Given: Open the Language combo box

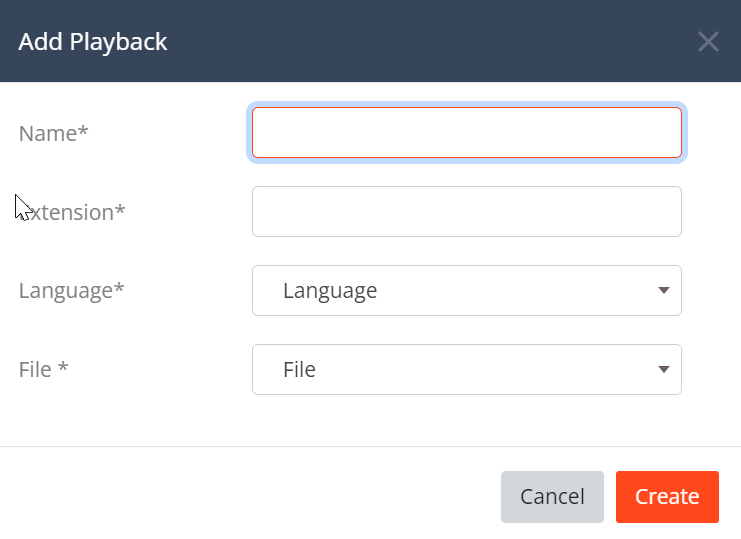Looking at the screenshot, I should pos(466,290).
